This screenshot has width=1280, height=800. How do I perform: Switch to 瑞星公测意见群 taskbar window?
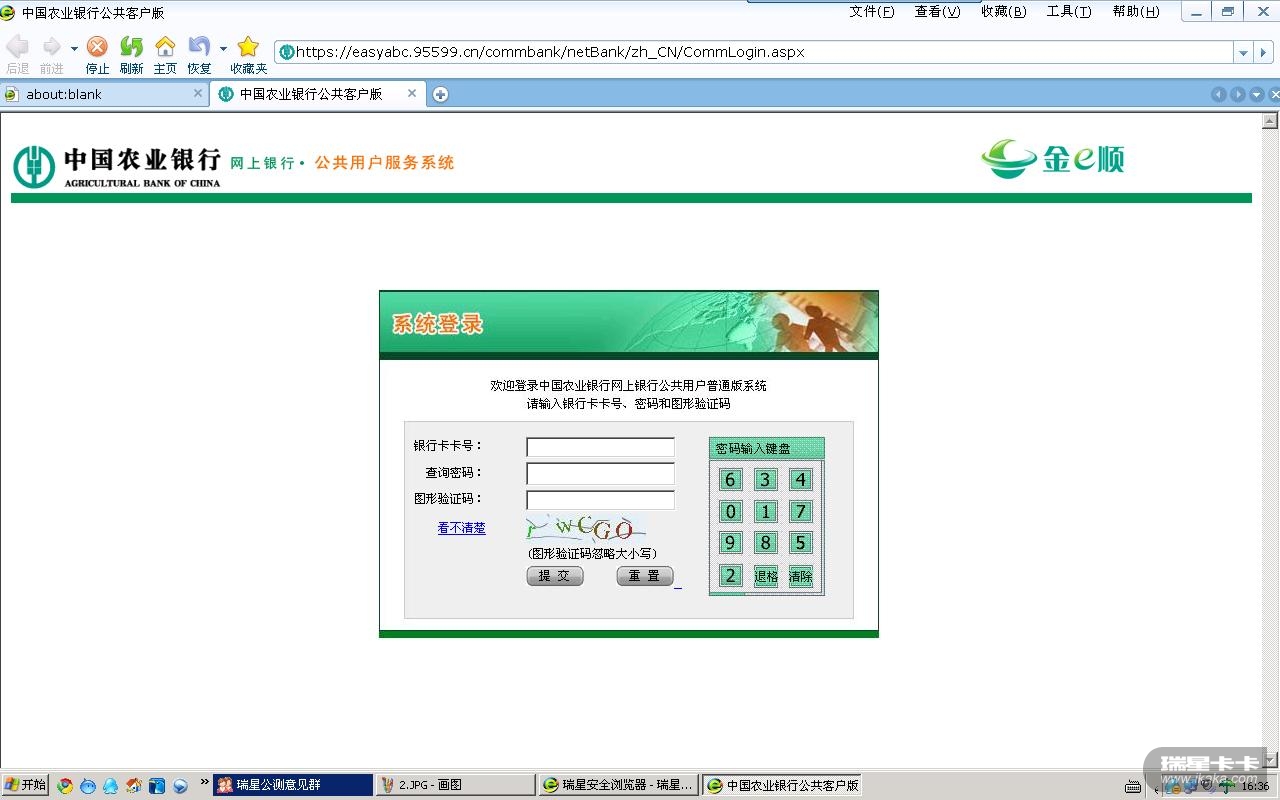click(293, 785)
